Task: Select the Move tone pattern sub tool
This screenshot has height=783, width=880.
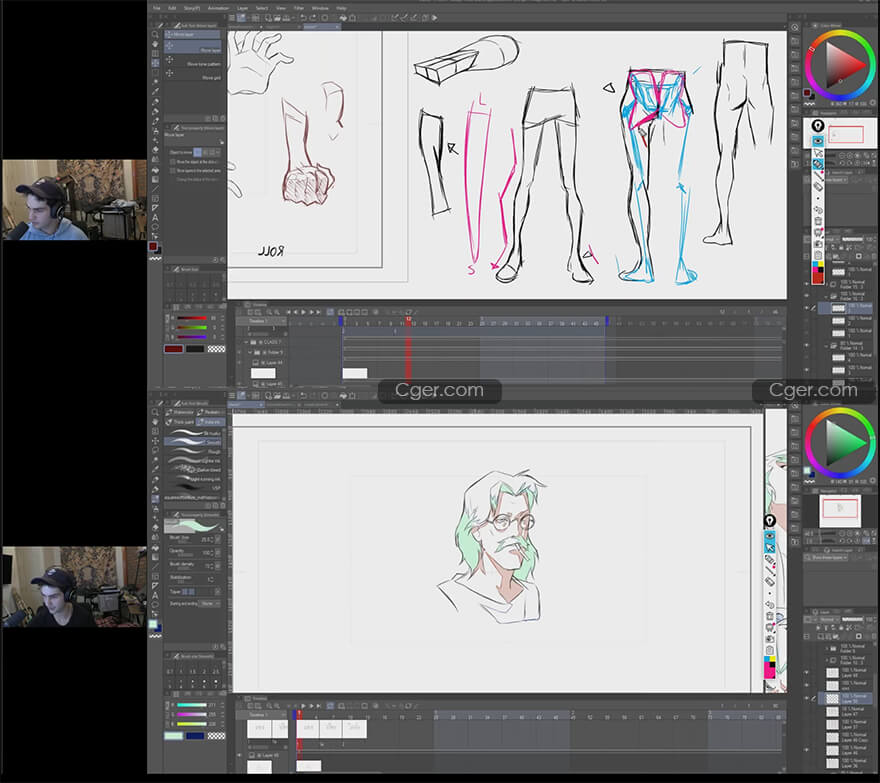Action: 205,63
